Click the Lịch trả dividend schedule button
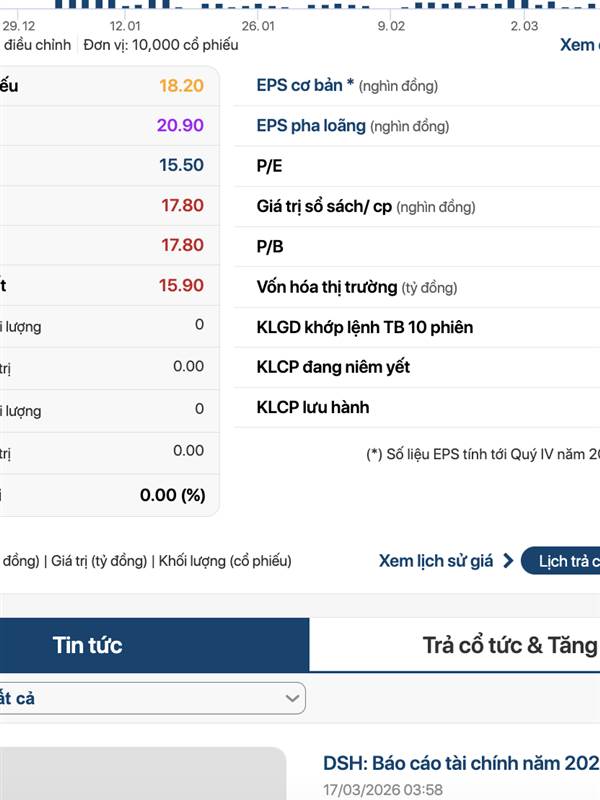The width and height of the screenshot is (600, 800). point(561,561)
